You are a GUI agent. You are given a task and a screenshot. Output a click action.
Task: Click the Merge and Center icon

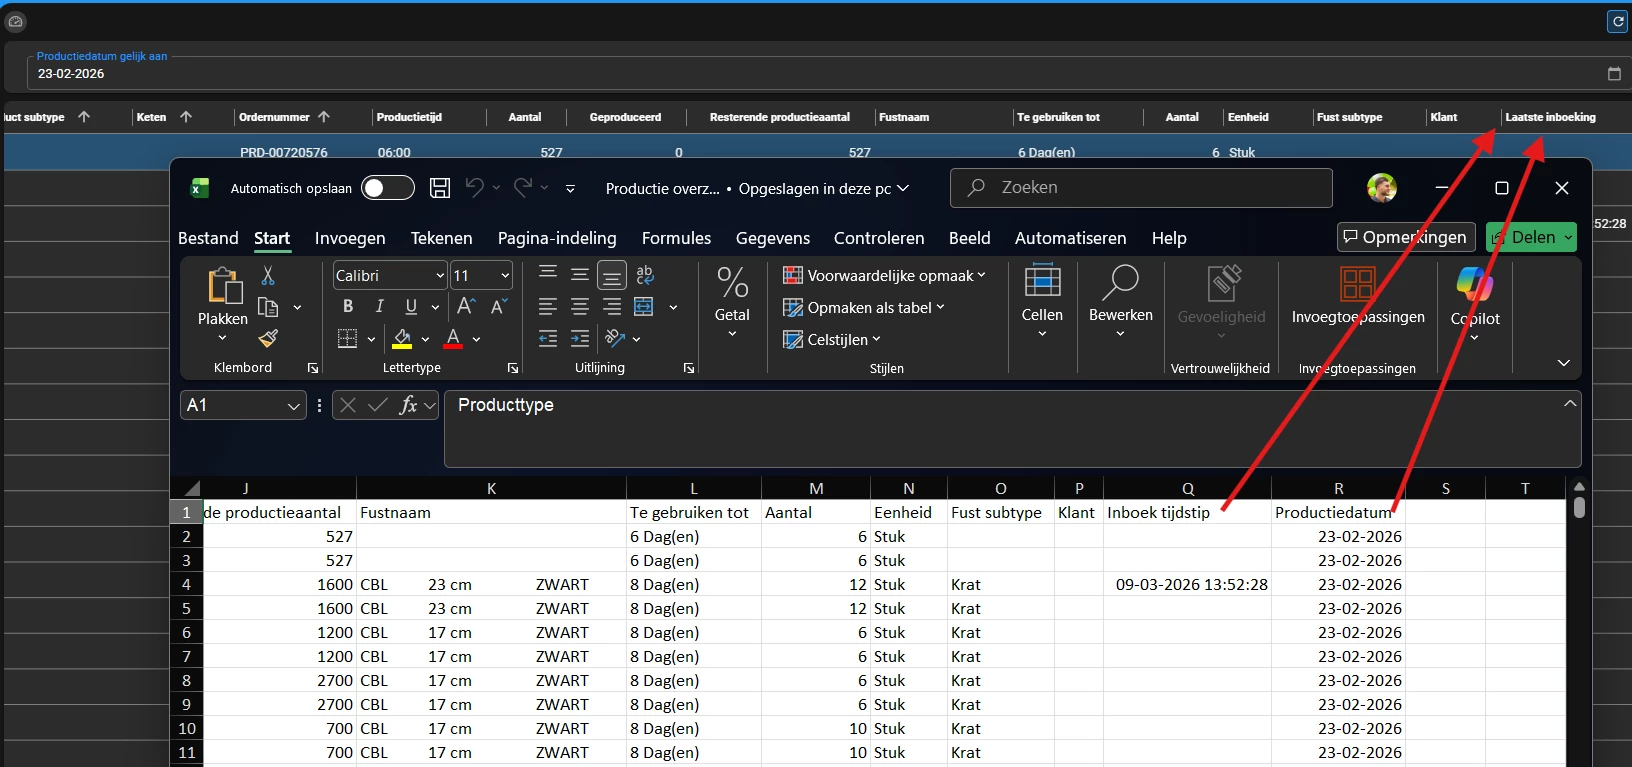(x=645, y=307)
